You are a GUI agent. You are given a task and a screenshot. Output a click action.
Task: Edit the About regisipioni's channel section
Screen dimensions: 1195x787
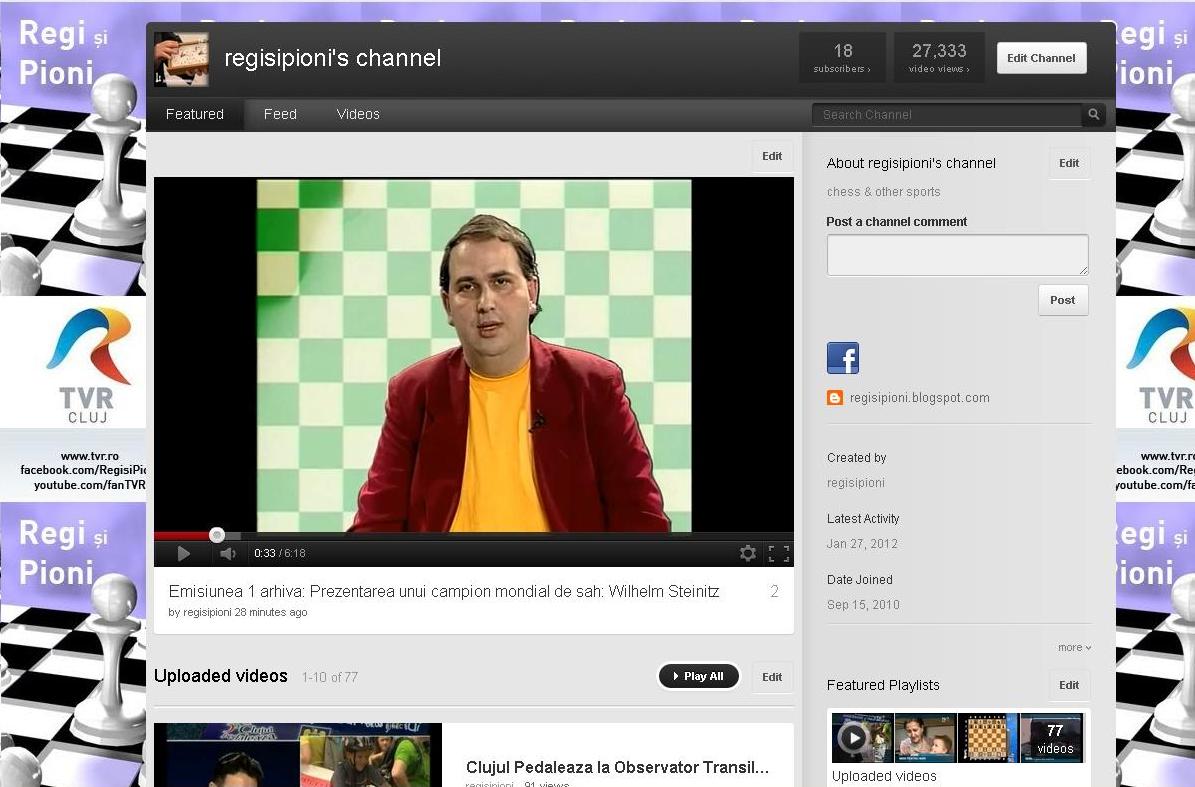[1068, 163]
